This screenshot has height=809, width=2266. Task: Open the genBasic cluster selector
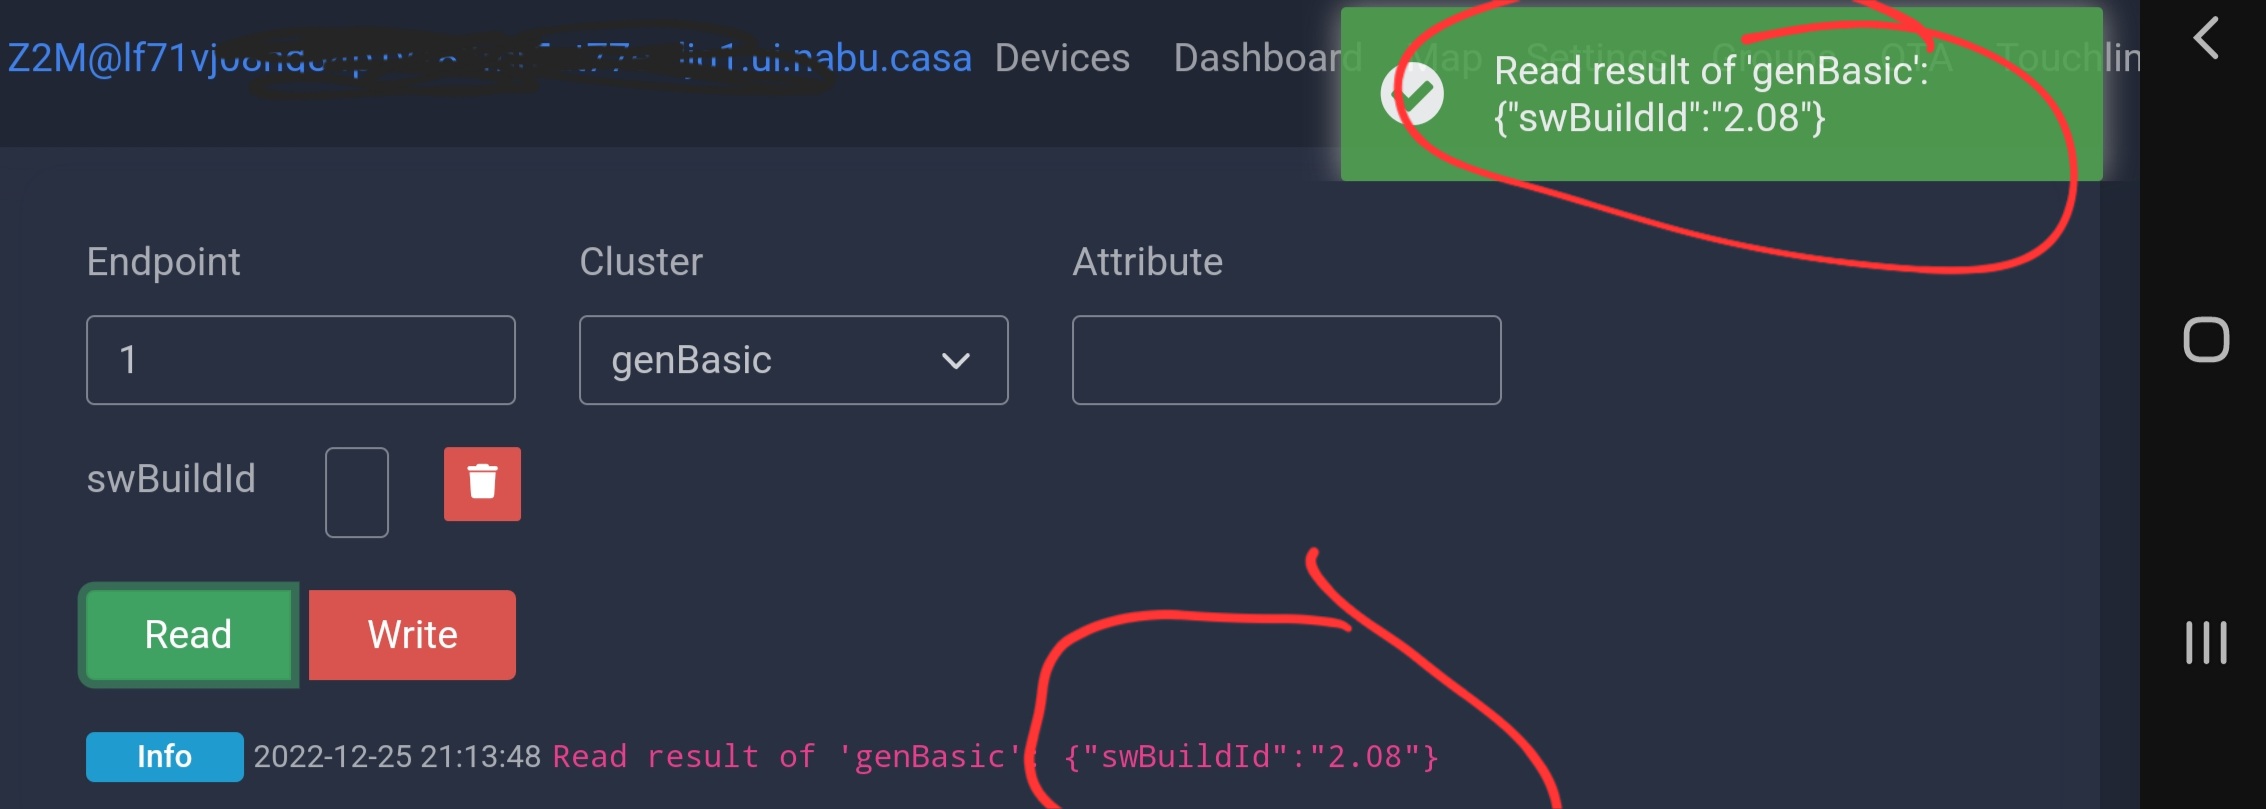tap(793, 360)
